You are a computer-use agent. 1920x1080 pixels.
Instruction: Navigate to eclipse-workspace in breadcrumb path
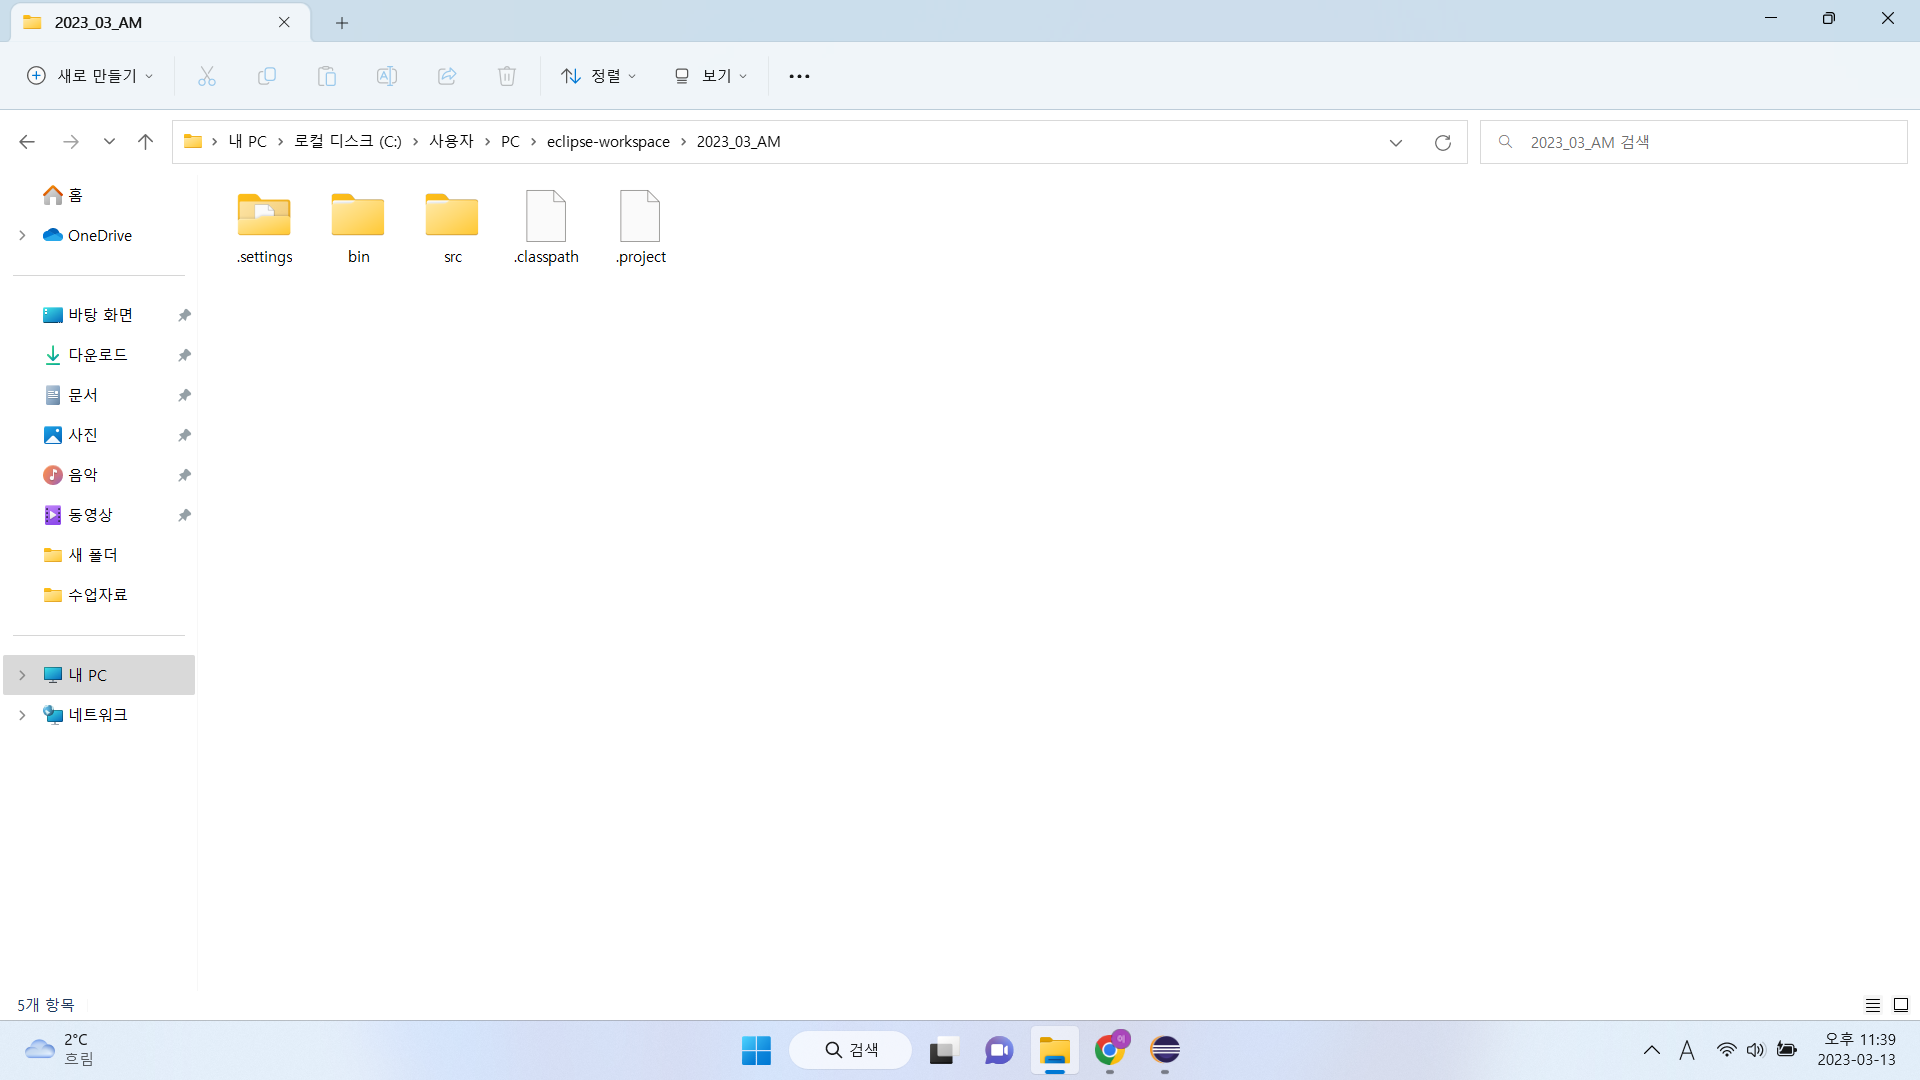[607, 142]
